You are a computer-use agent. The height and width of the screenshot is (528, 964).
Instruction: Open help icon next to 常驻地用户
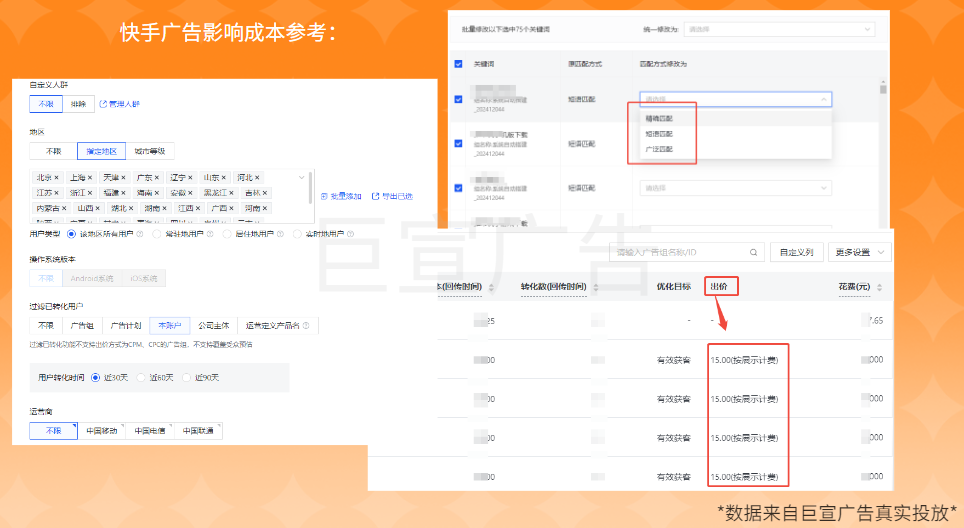point(210,234)
